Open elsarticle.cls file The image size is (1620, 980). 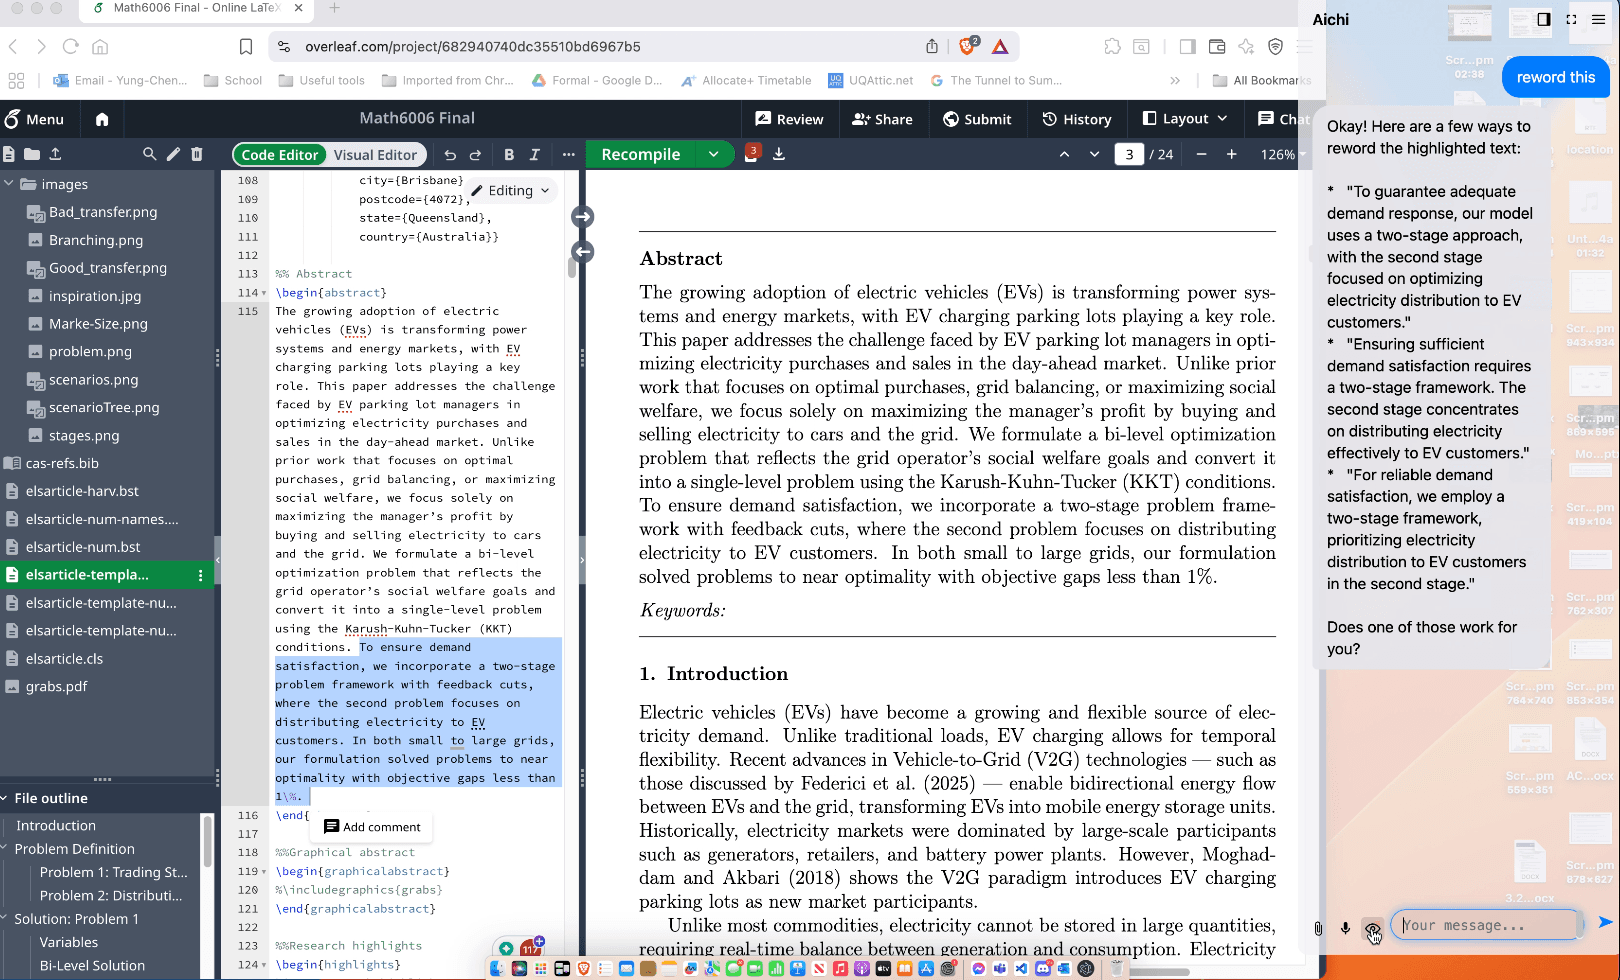click(x=64, y=658)
